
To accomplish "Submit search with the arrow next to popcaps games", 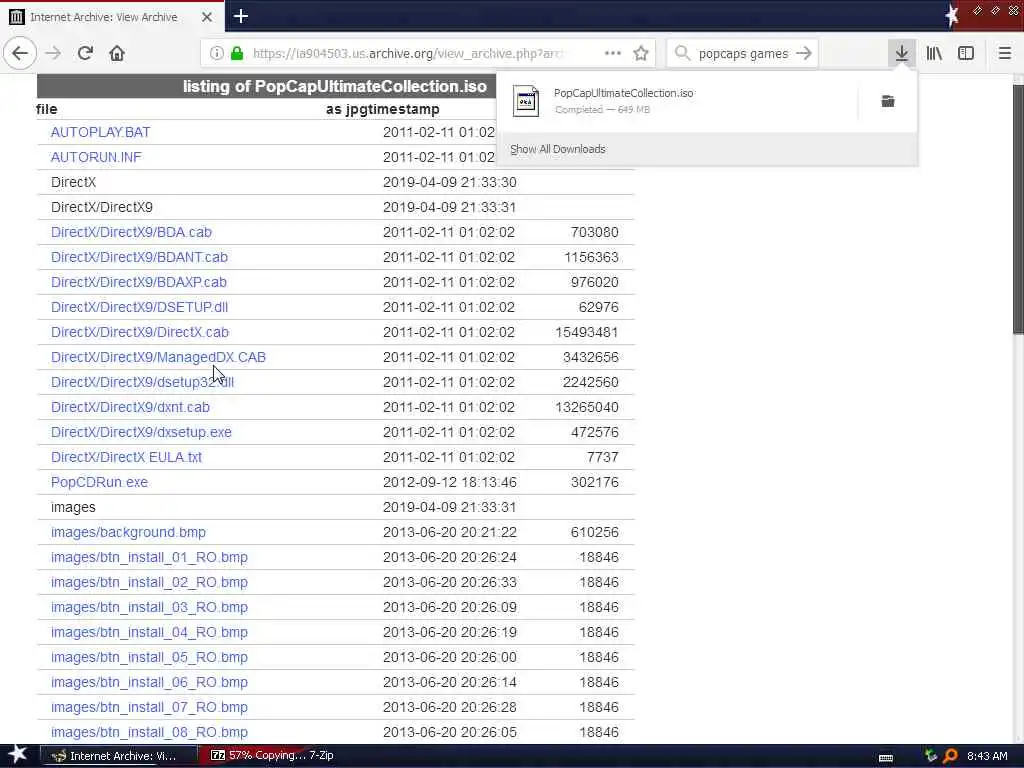I will click(804, 53).
